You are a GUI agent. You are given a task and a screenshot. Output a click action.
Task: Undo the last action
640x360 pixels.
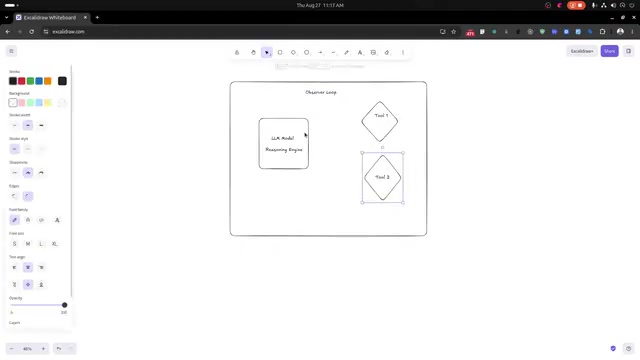click(x=59, y=349)
